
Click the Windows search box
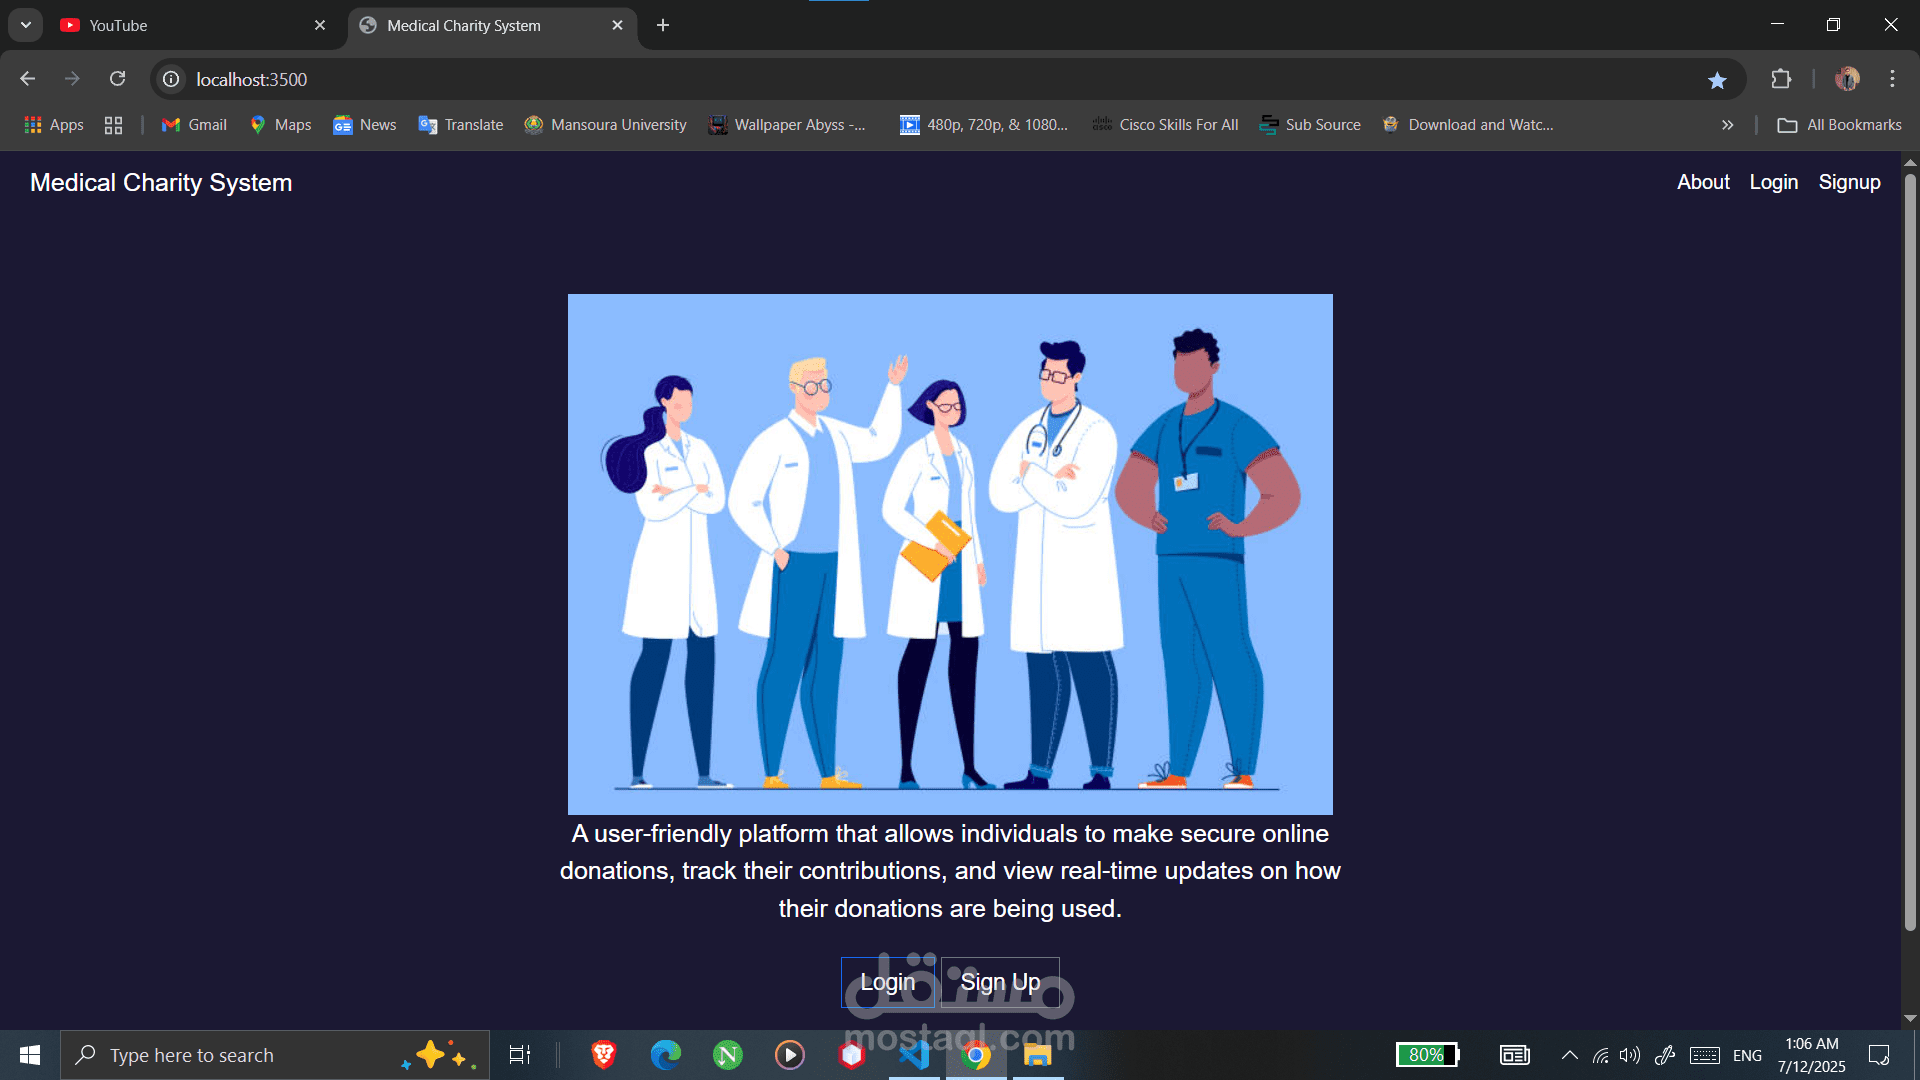pyautogui.click(x=275, y=1055)
